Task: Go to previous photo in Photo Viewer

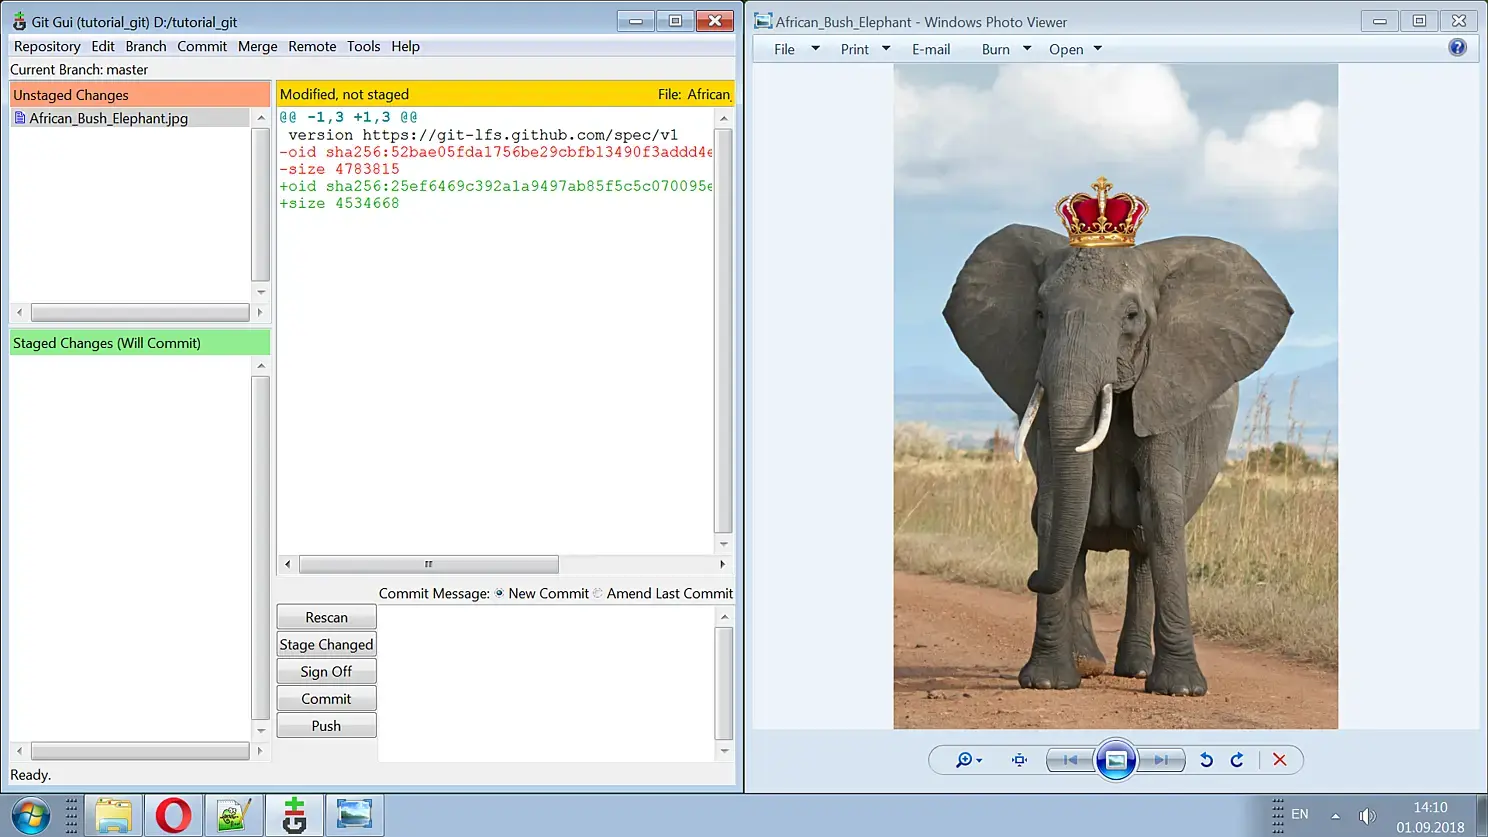Action: [x=1070, y=760]
